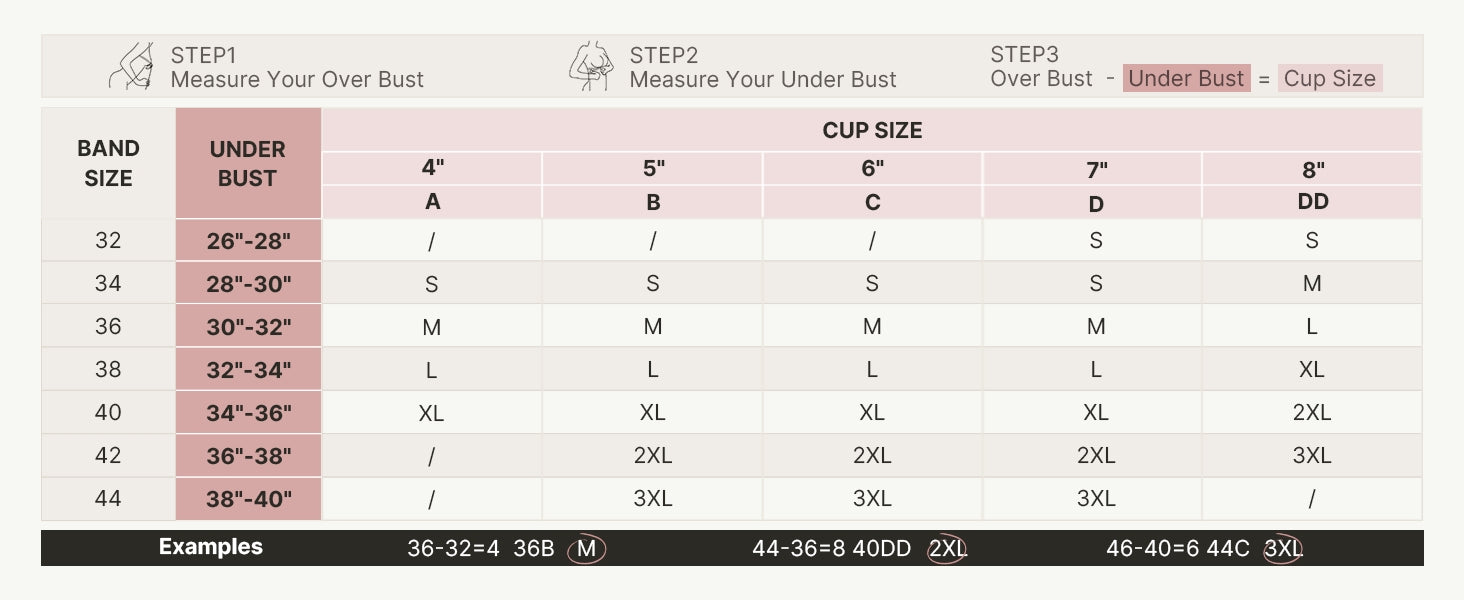1464x600 pixels.
Task: Select the UNDER BUST column header
Action: 248,163
